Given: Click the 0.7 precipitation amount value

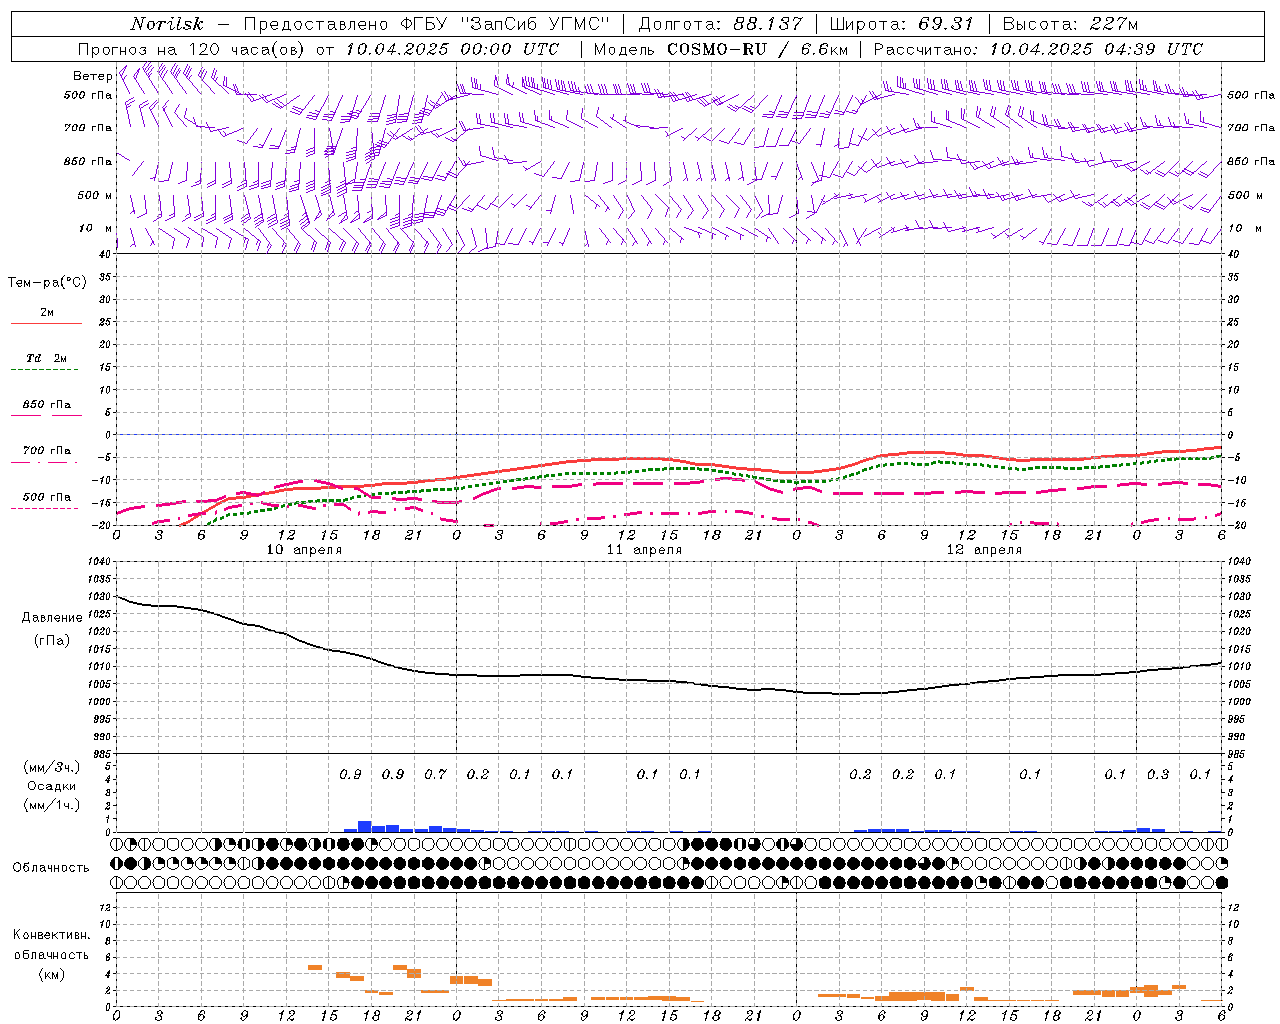Looking at the screenshot, I should coord(435,774).
